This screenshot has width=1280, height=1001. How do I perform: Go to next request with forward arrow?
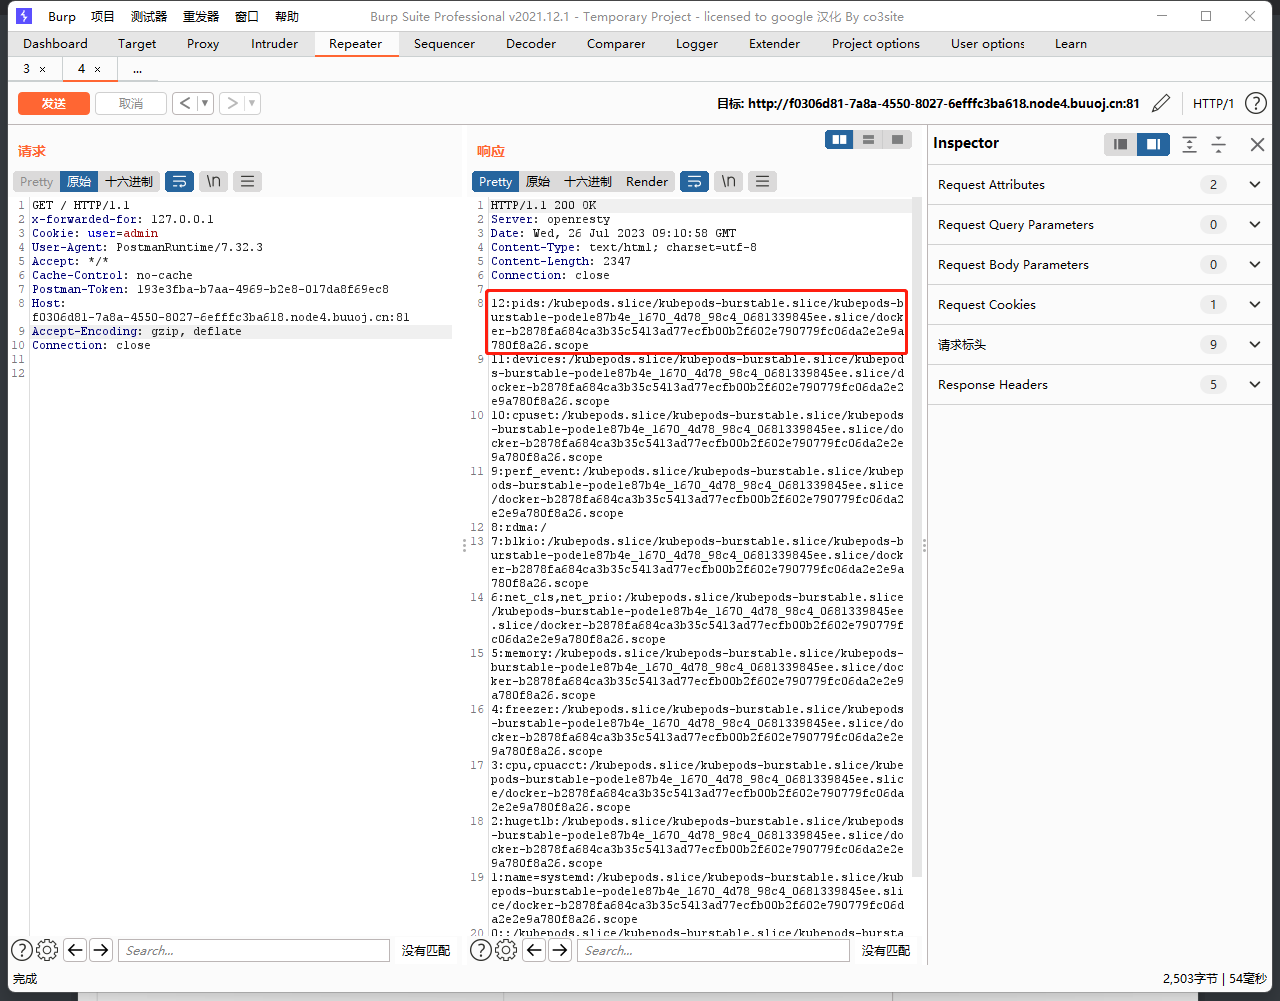coord(232,103)
